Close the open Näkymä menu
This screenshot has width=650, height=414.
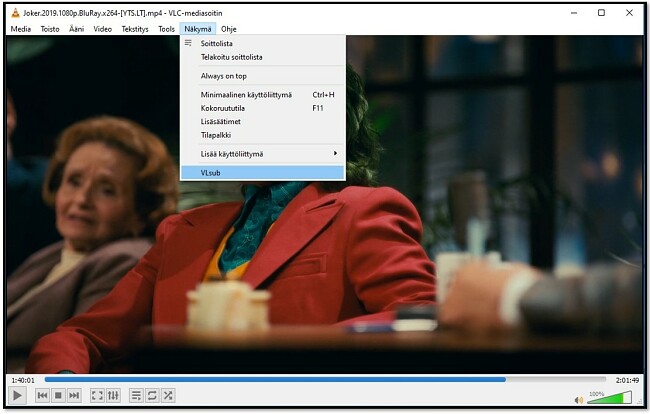pyautogui.click(x=198, y=29)
